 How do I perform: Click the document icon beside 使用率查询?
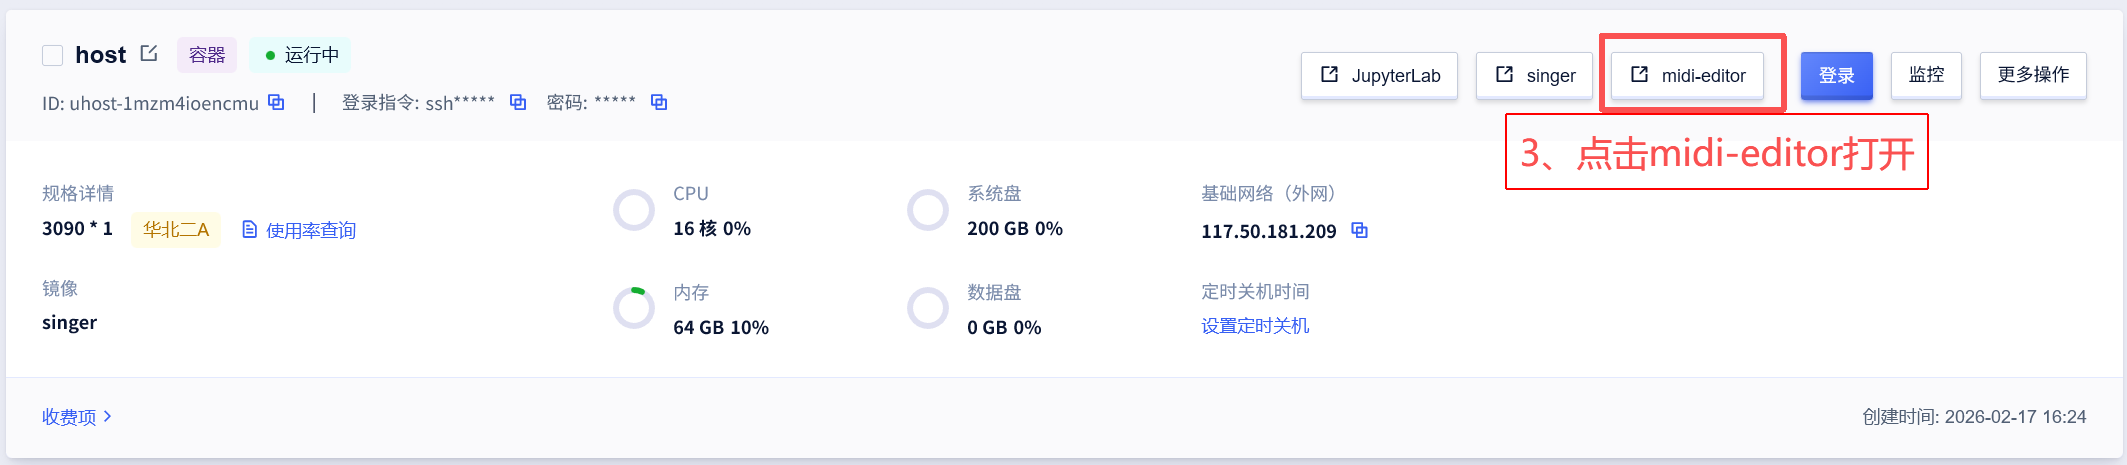[250, 230]
